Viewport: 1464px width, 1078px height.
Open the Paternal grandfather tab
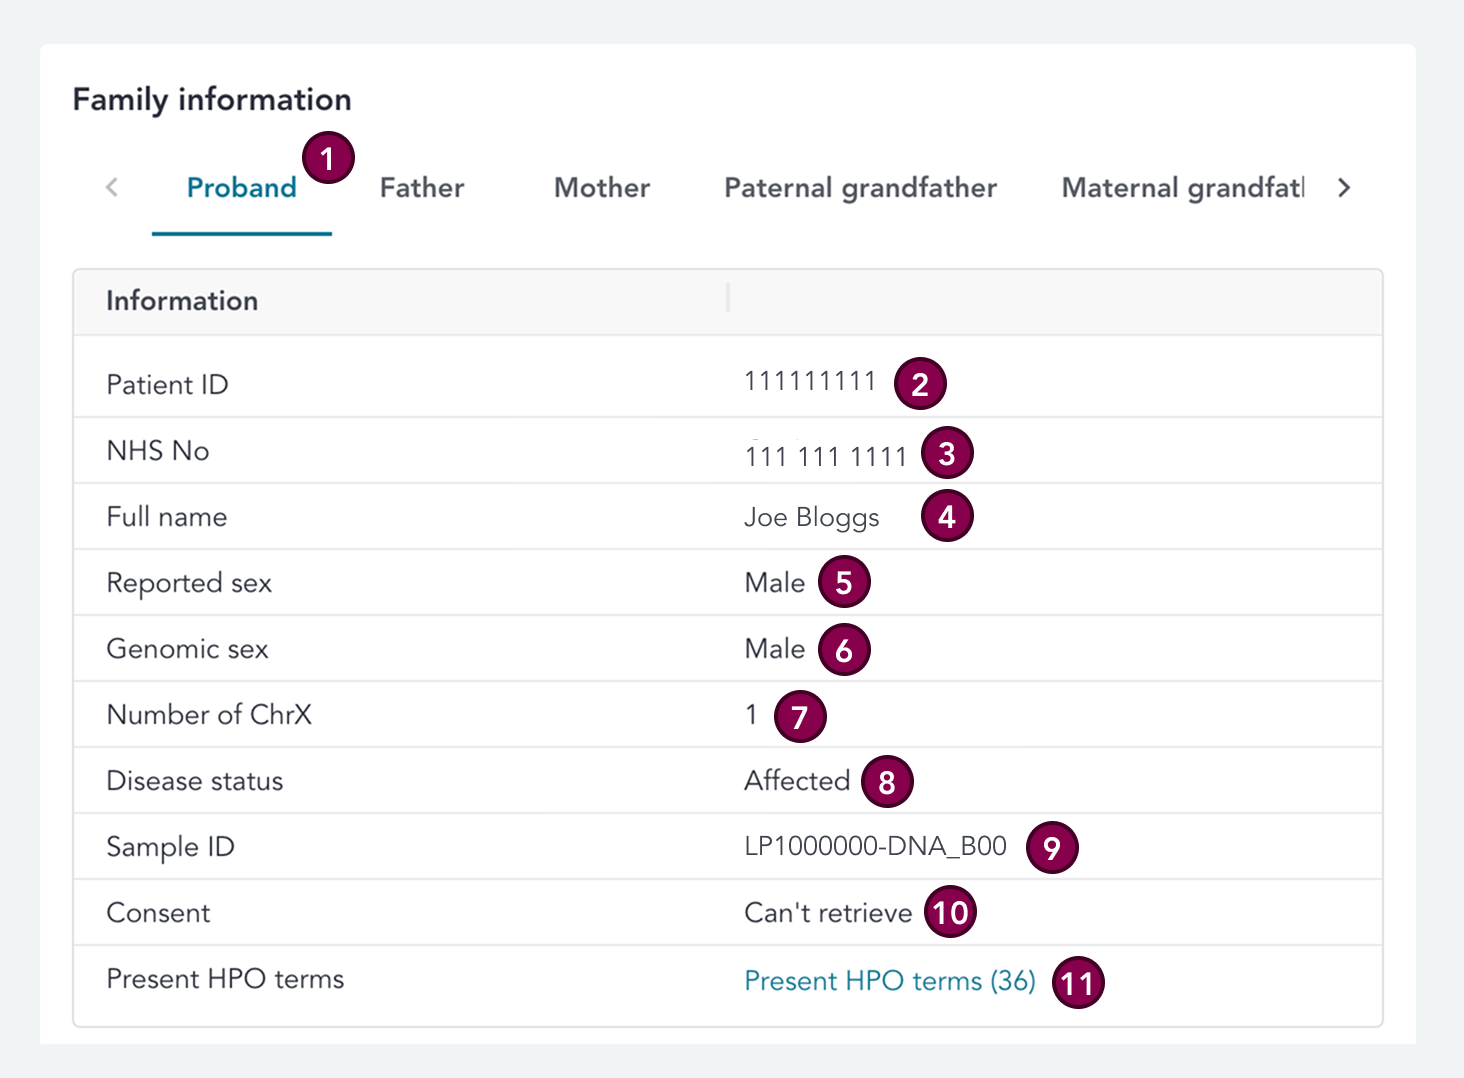(860, 187)
